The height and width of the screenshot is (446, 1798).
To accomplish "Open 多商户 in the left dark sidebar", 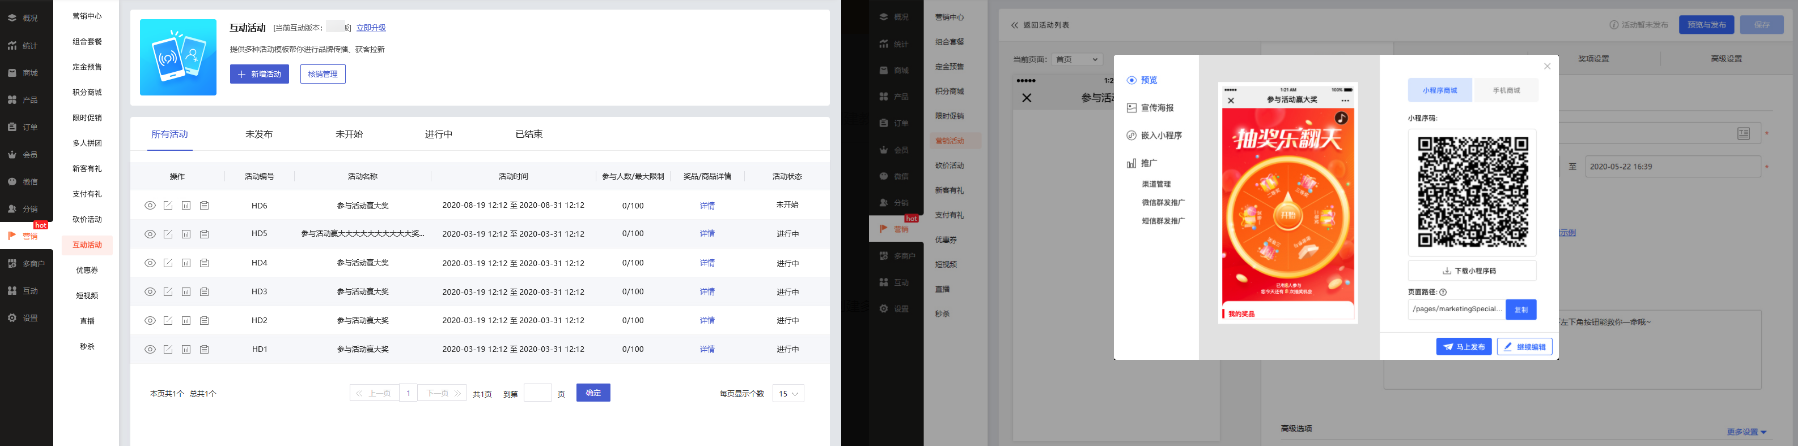I will click(x=26, y=264).
